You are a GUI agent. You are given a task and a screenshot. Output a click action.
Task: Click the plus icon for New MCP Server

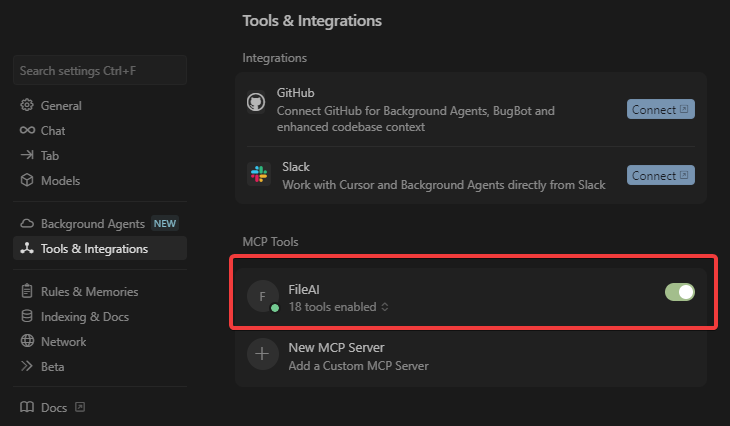[x=263, y=355]
